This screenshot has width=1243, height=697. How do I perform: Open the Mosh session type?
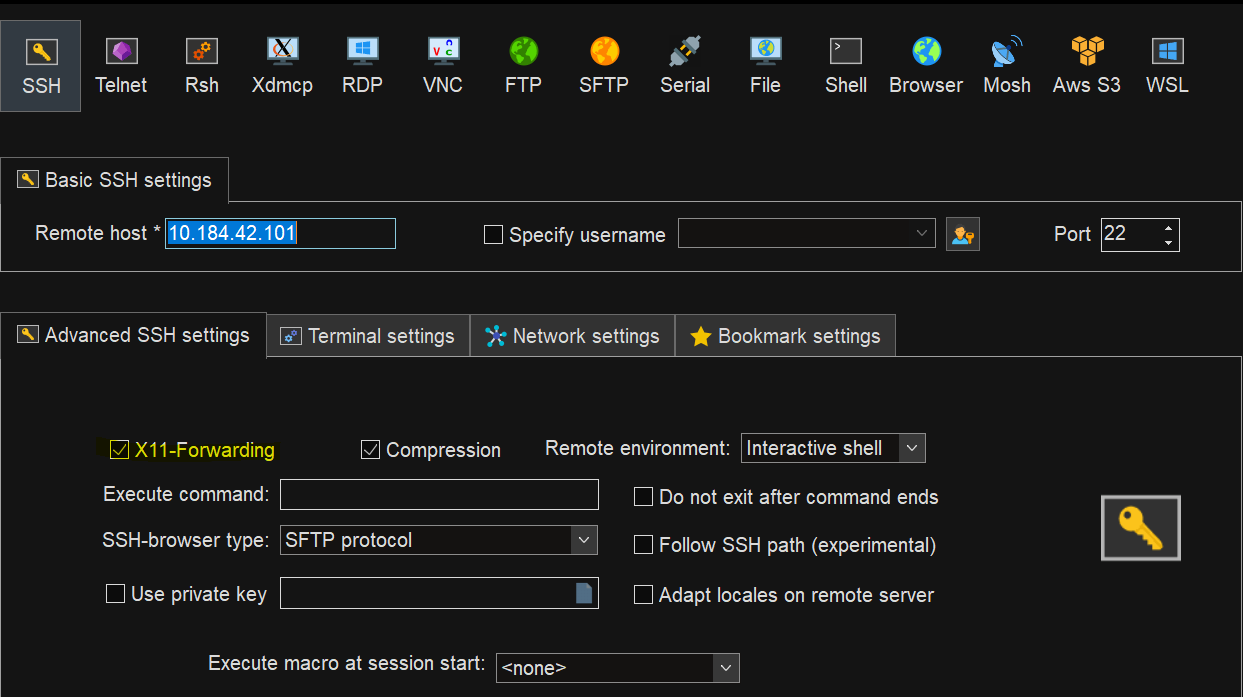coord(1007,63)
